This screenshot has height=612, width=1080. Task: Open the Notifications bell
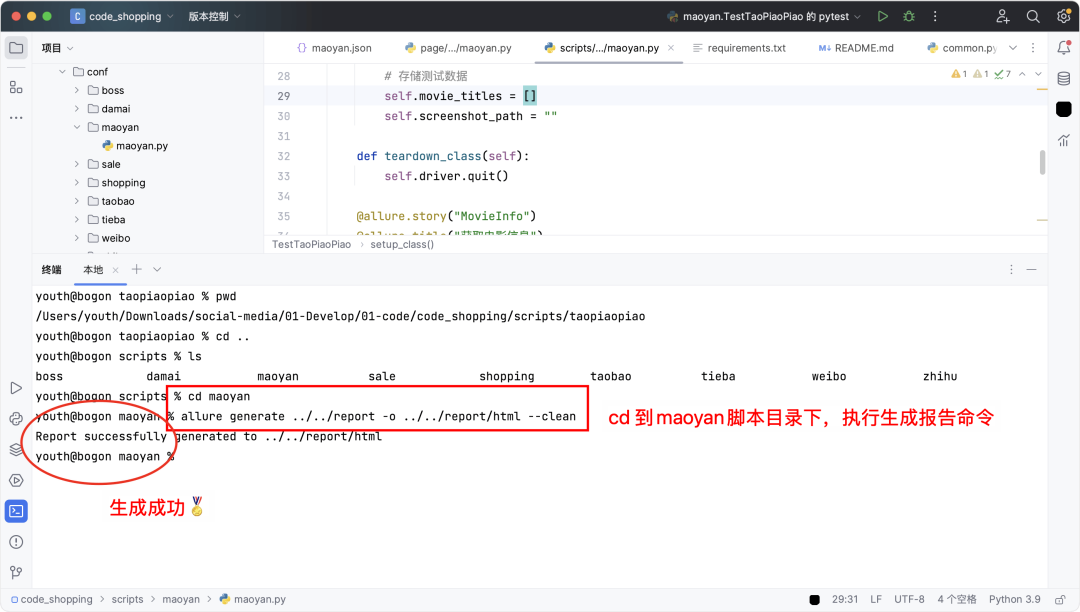click(x=1064, y=48)
